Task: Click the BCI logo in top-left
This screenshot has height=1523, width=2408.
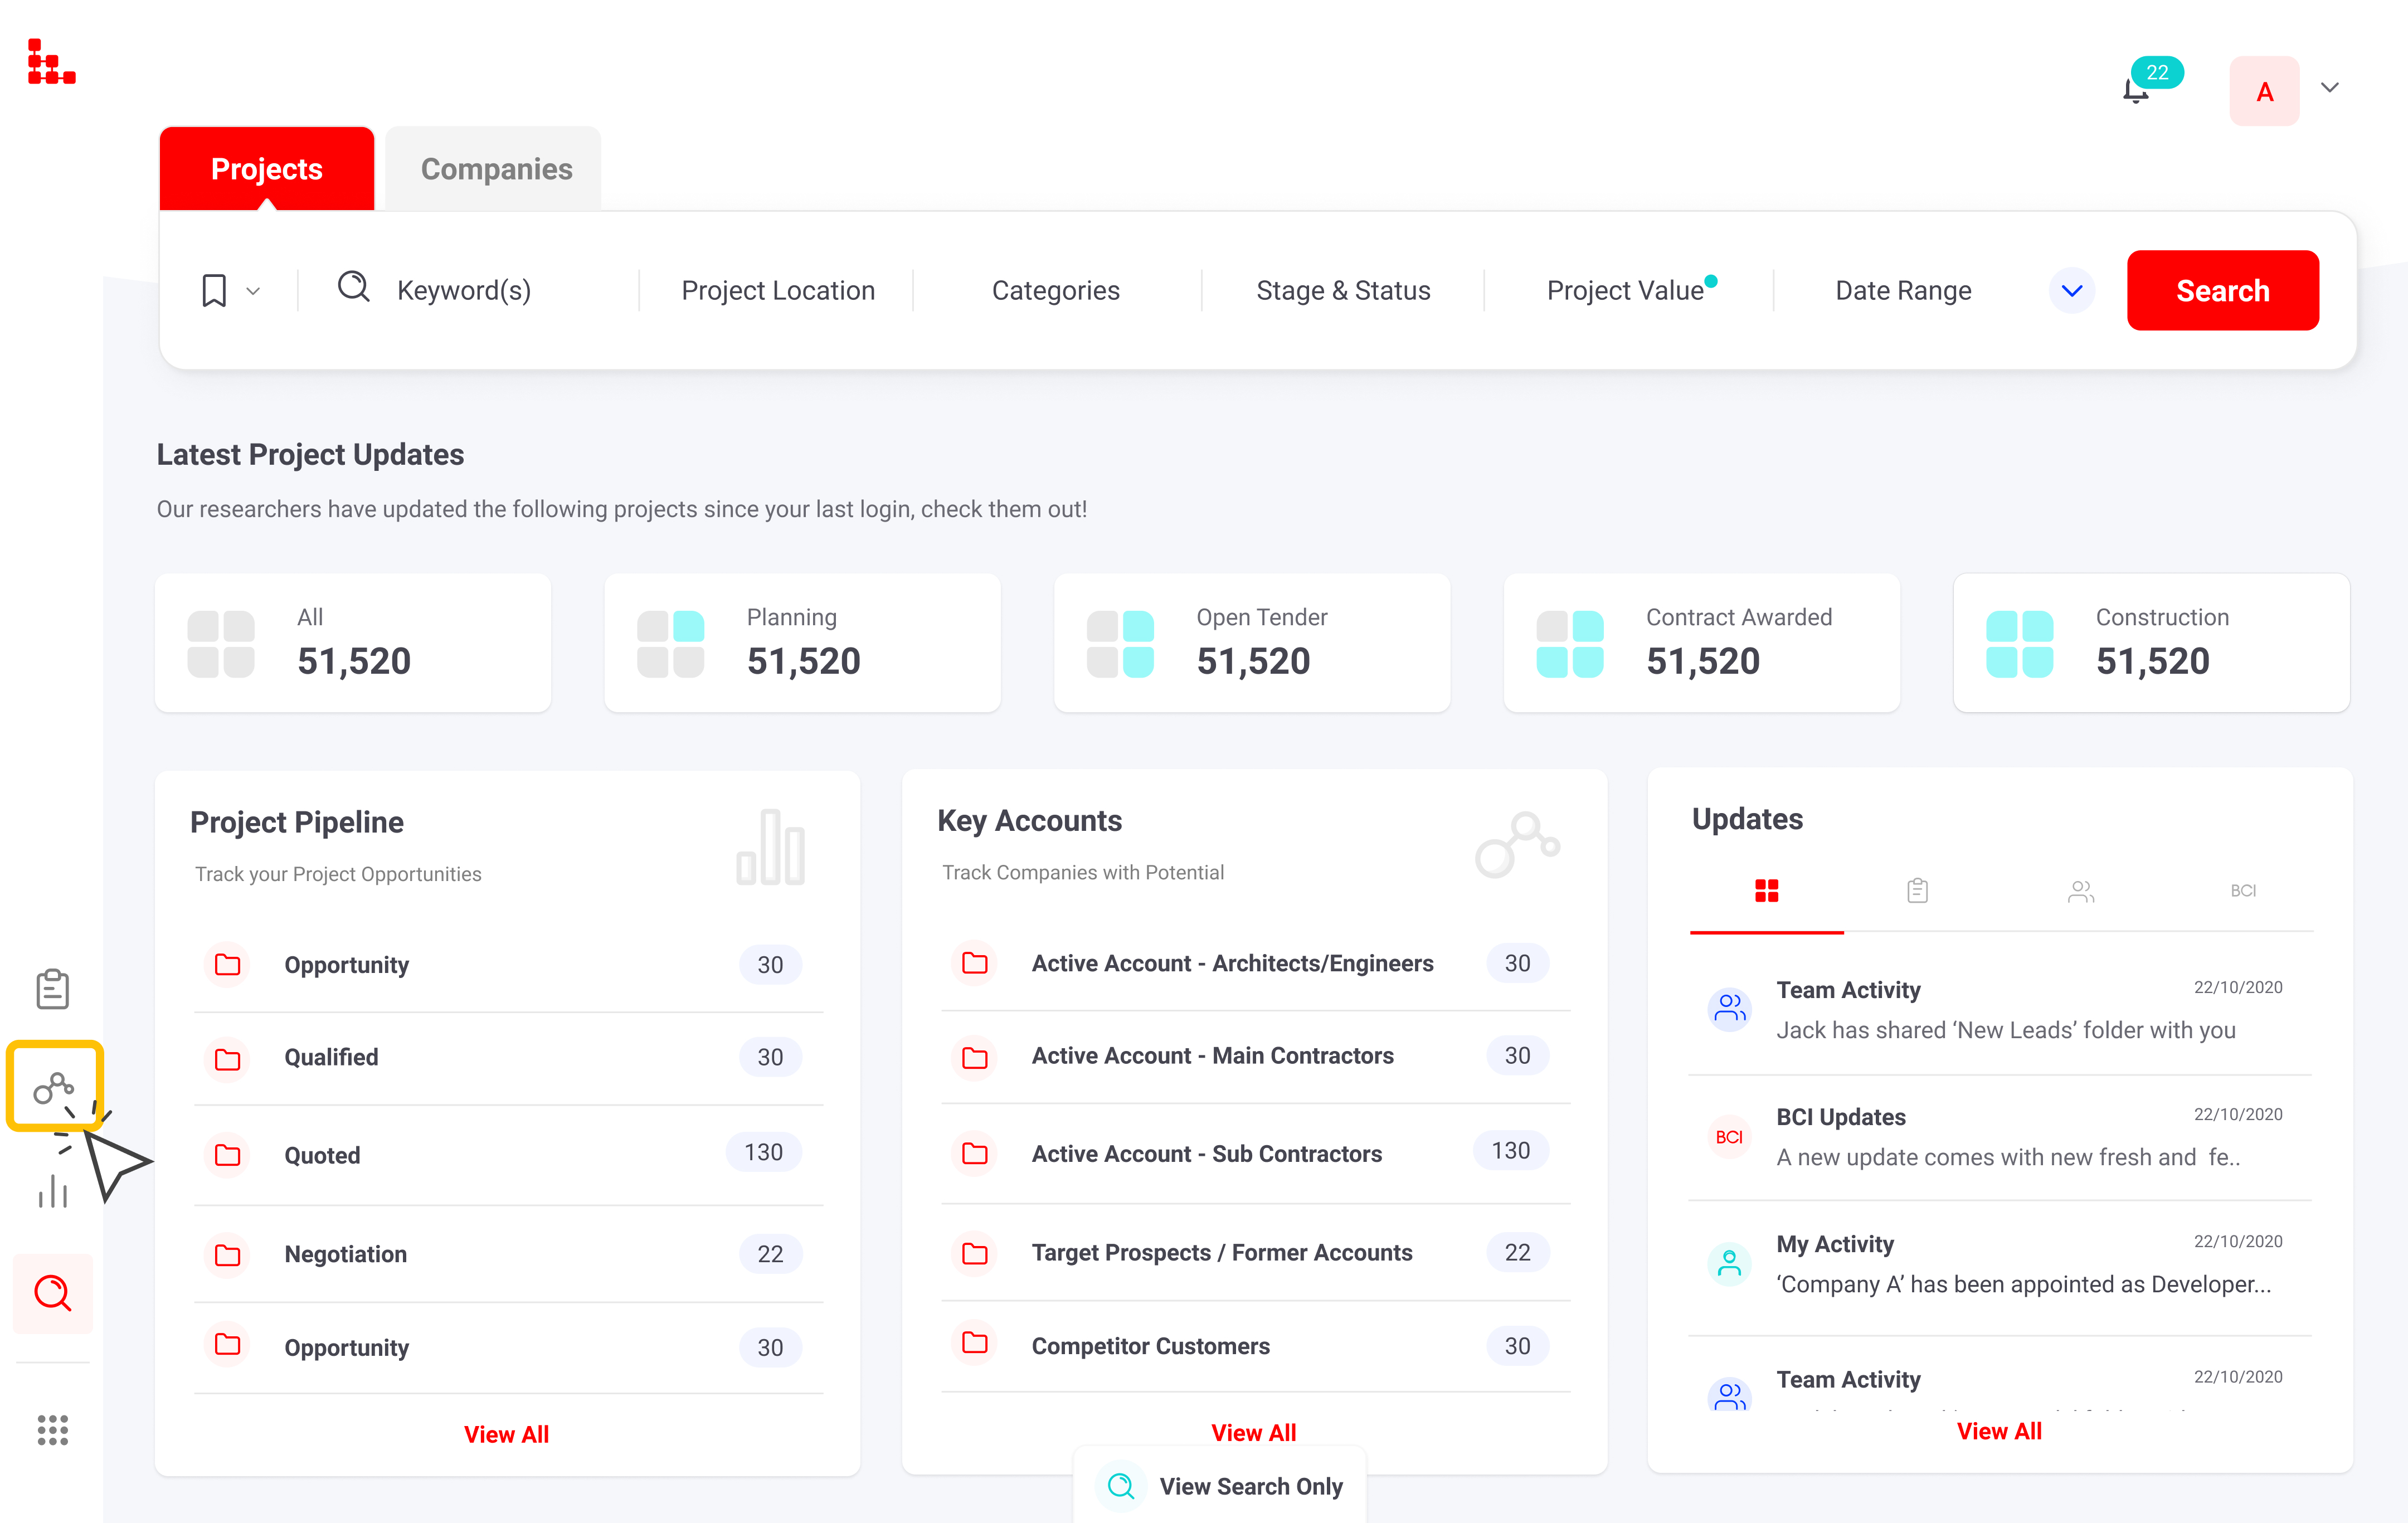Action: coord(51,62)
